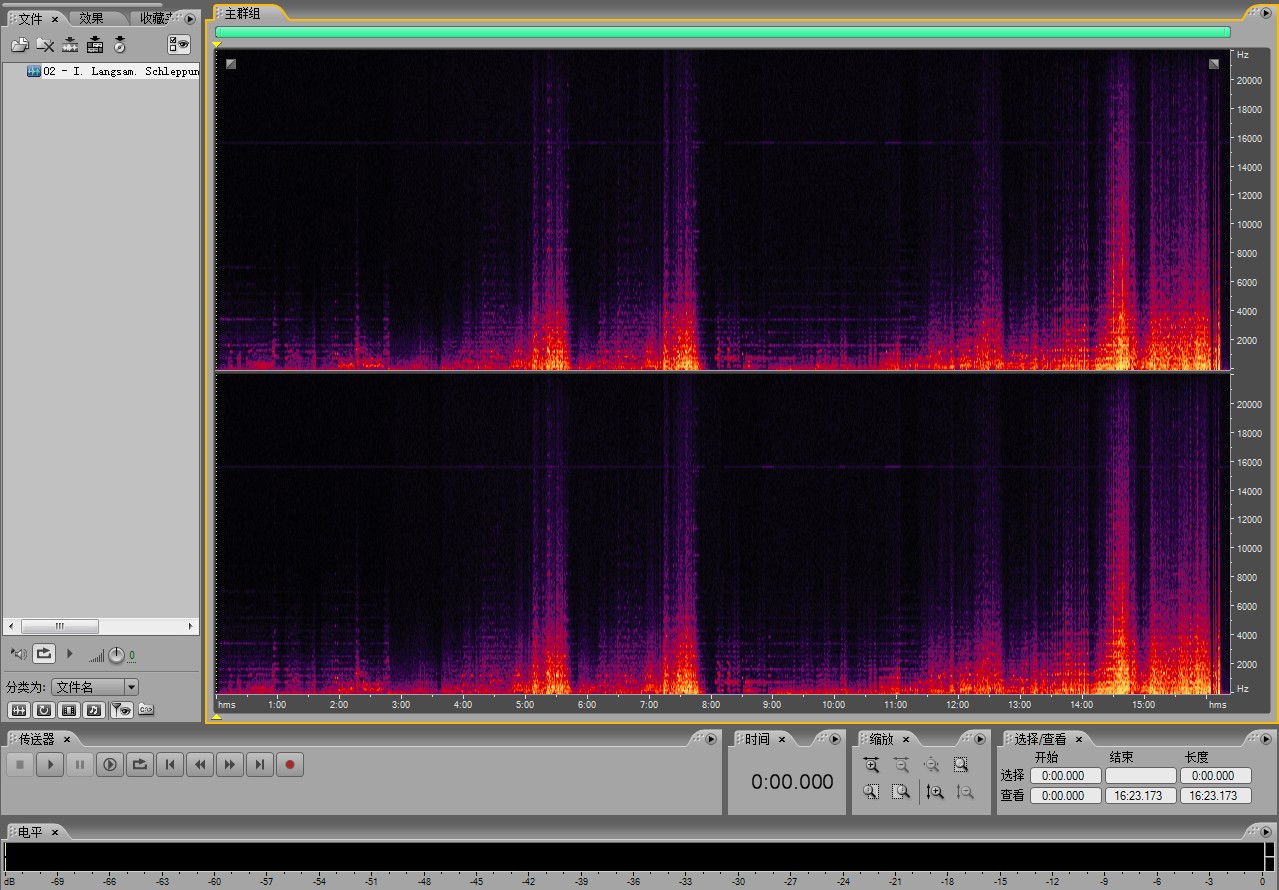Click Zoom Out Horizontally icon

pos(901,765)
